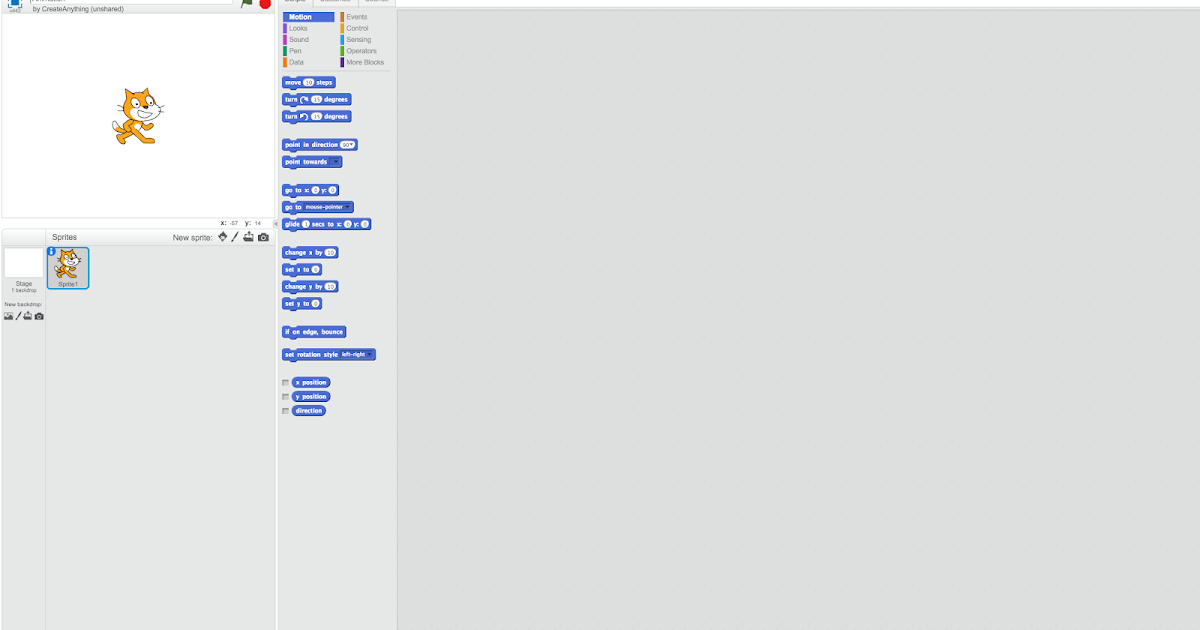
Task: Click 'New backdrop:' label
Action: pyautogui.click(x=23, y=305)
